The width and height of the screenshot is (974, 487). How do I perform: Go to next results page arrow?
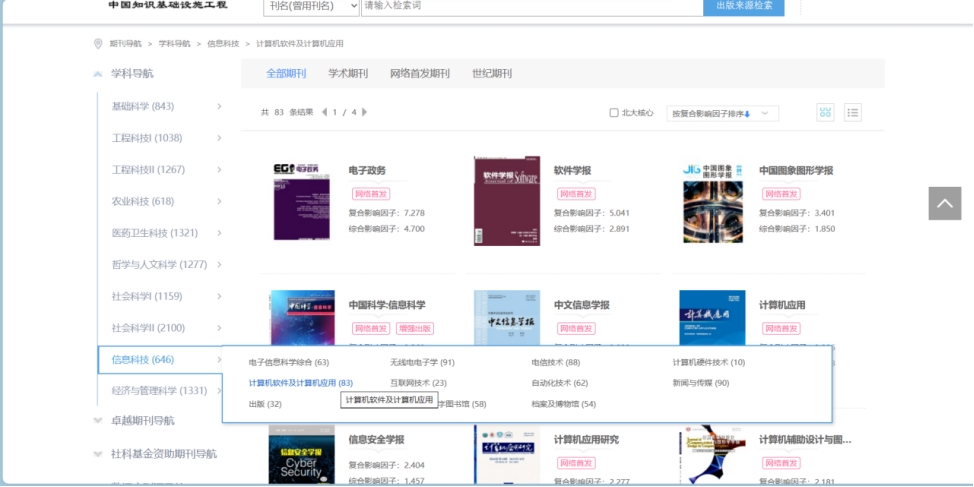click(365, 112)
